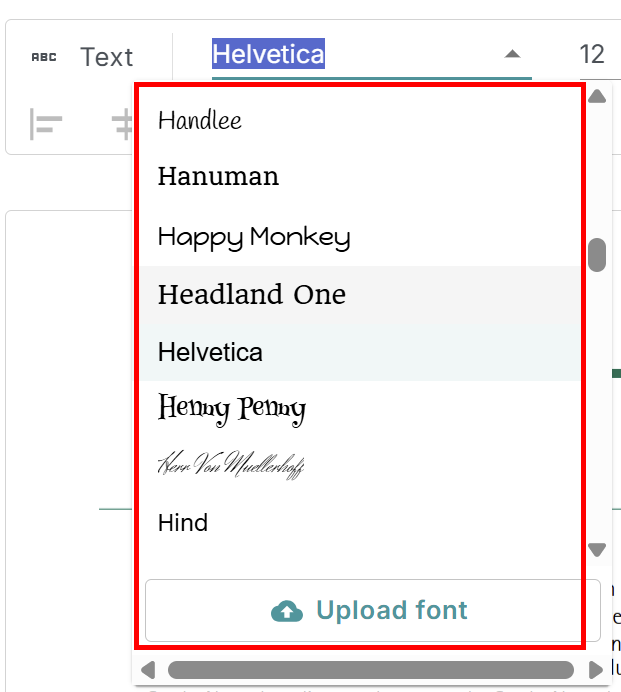Image resolution: width=621 pixels, height=692 pixels.
Task: Click the ABC Text tool icon
Action: pos(44,57)
